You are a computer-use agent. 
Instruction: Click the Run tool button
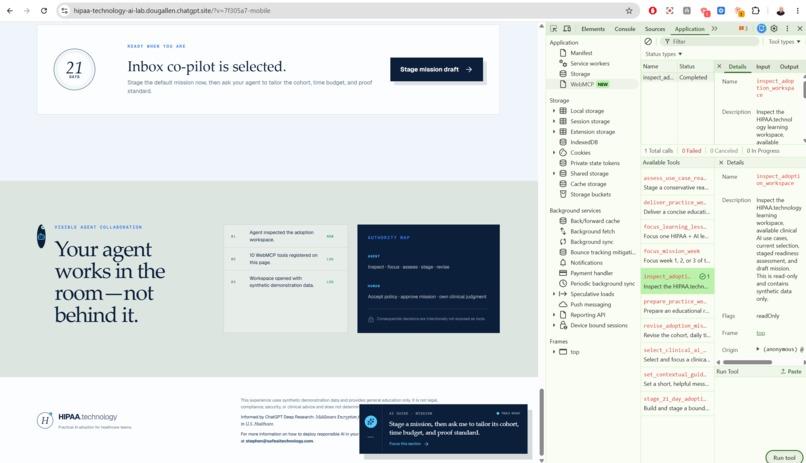784,457
